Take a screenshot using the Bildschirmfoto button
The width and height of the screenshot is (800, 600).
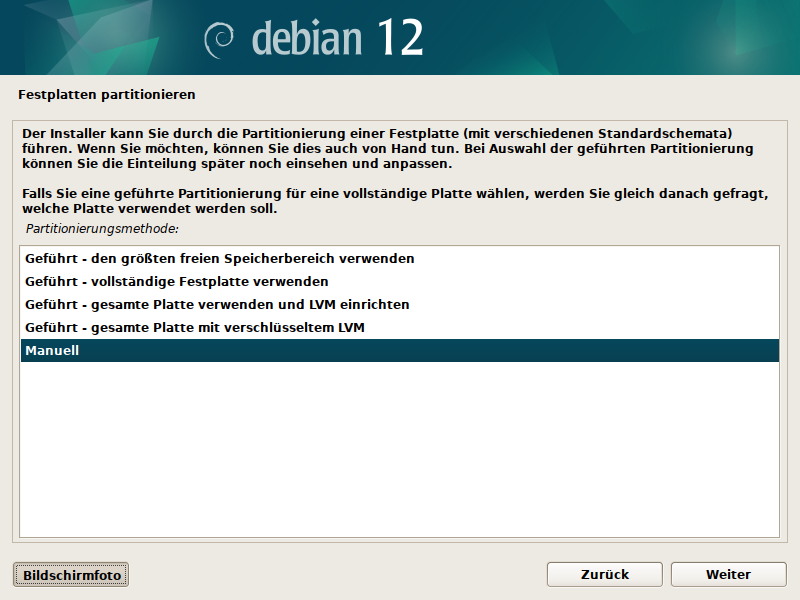pos(71,575)
